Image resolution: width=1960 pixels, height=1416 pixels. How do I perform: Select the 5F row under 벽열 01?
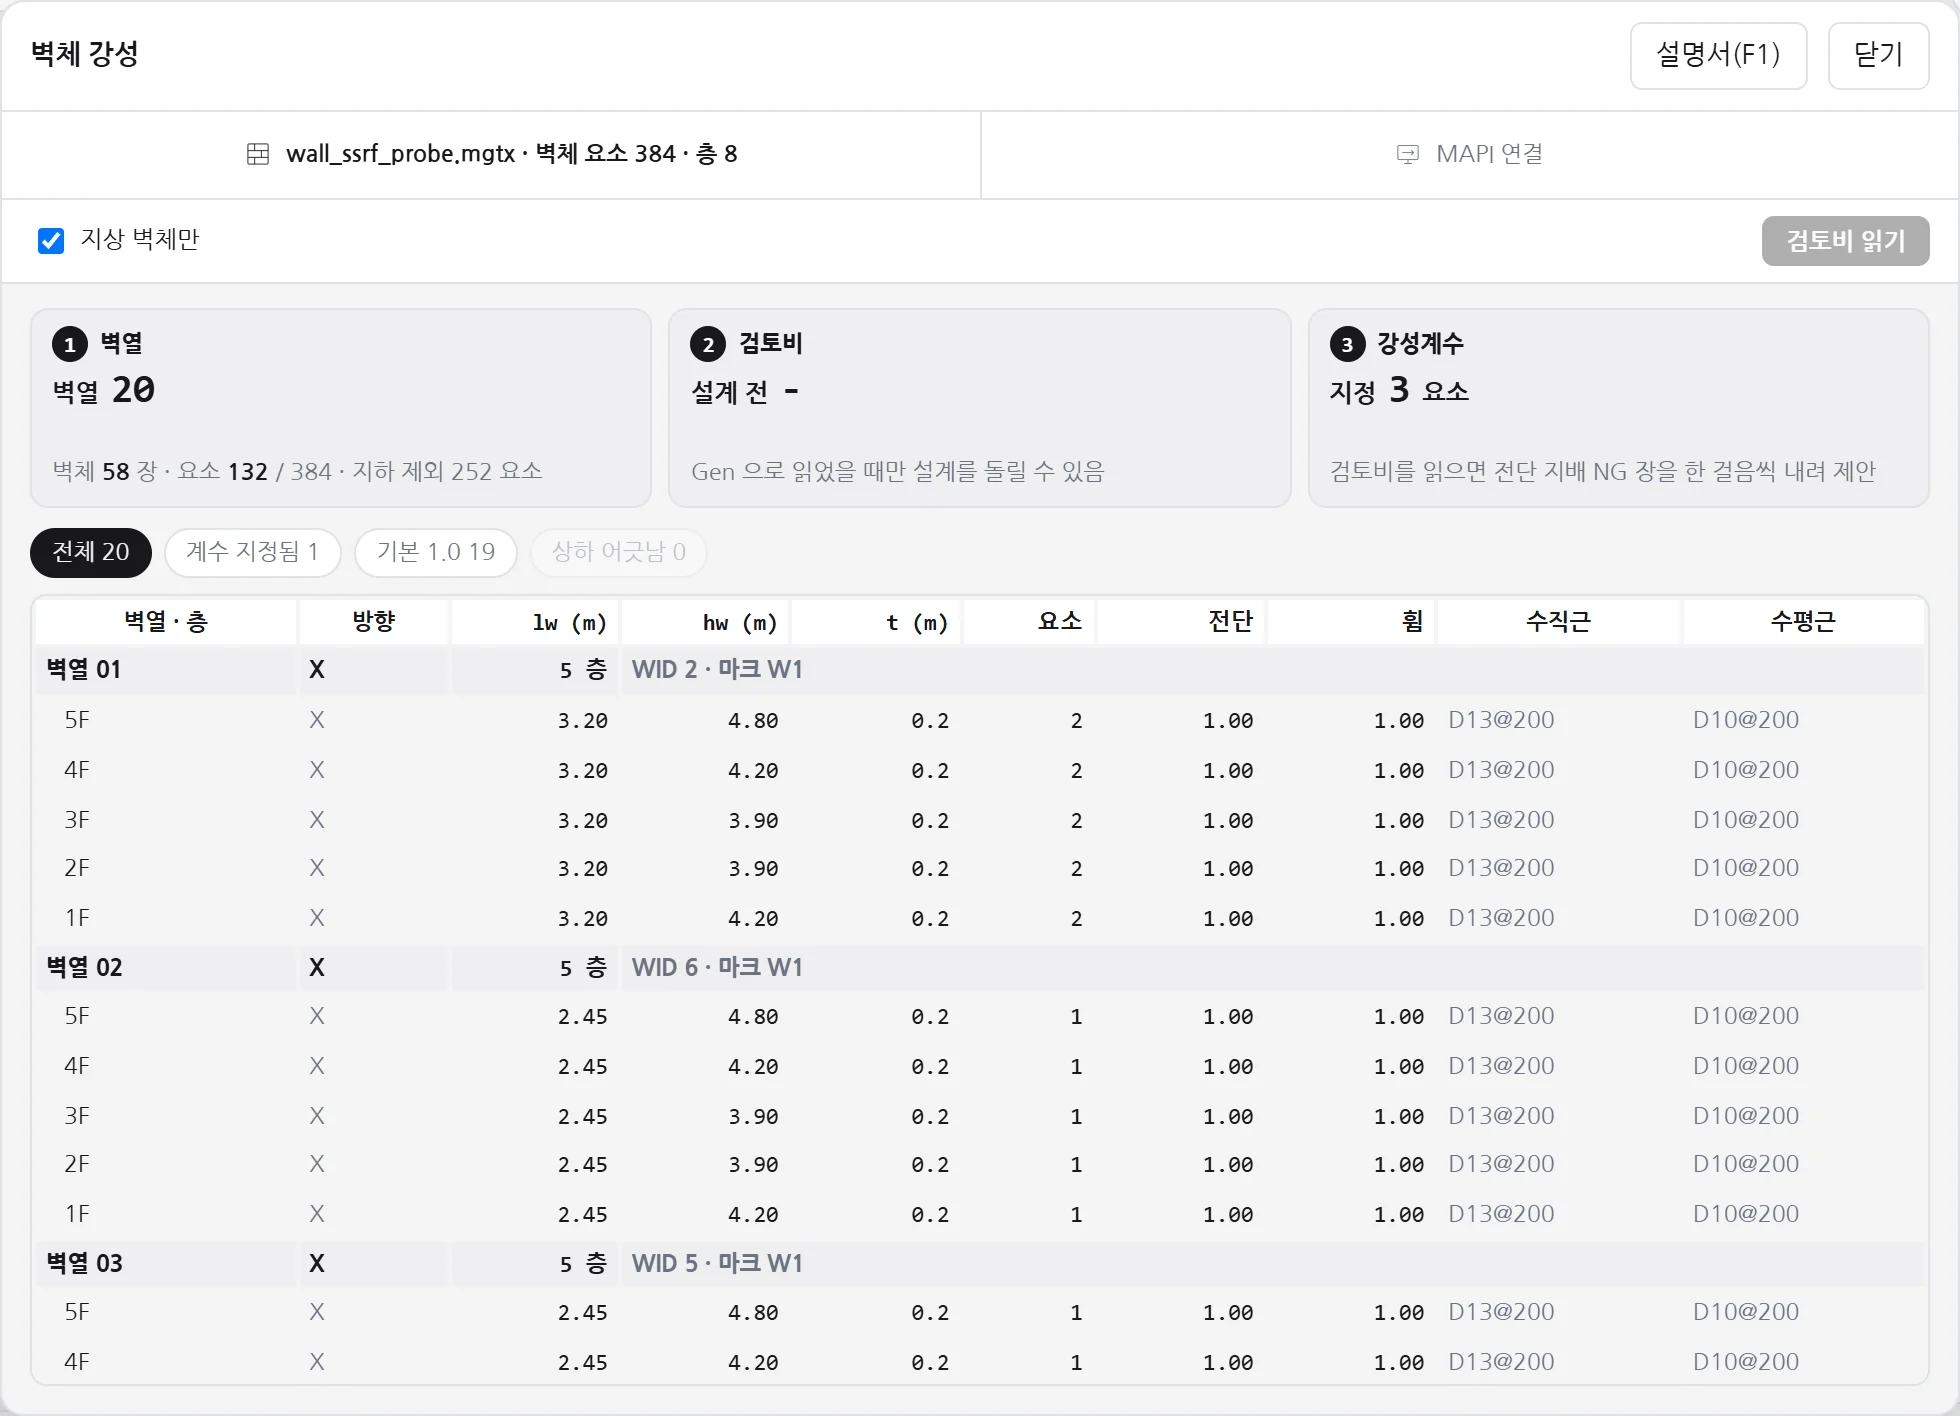pos(980,720)
